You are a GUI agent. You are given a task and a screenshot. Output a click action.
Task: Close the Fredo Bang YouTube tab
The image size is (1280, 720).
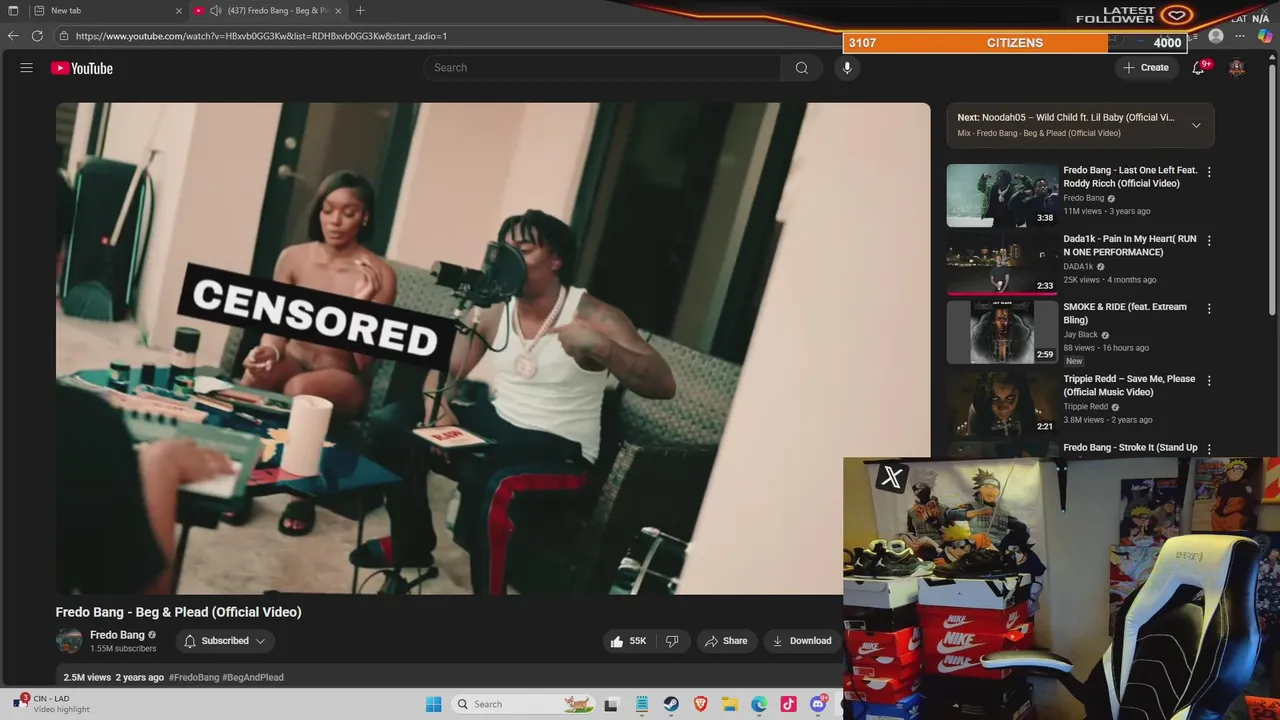(338, 11)
